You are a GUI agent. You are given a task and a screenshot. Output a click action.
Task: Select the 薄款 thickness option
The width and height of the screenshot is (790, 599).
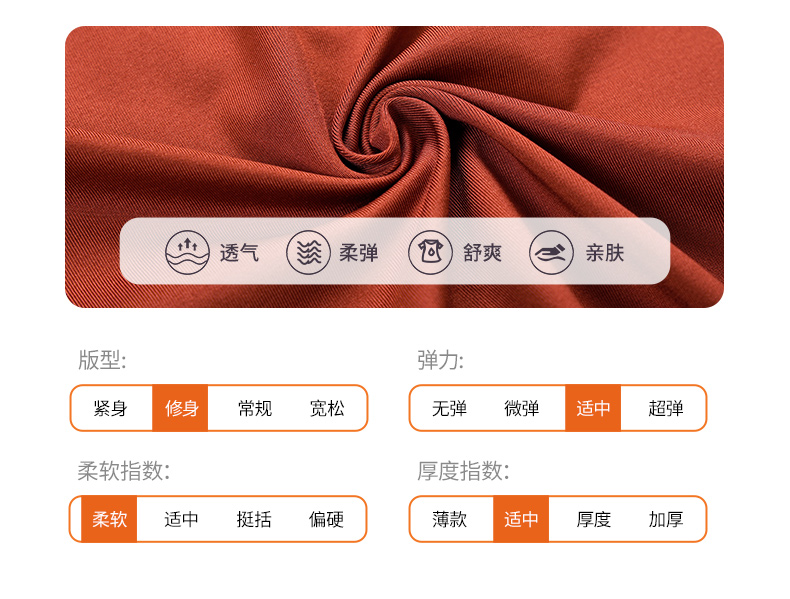point(449,519)
